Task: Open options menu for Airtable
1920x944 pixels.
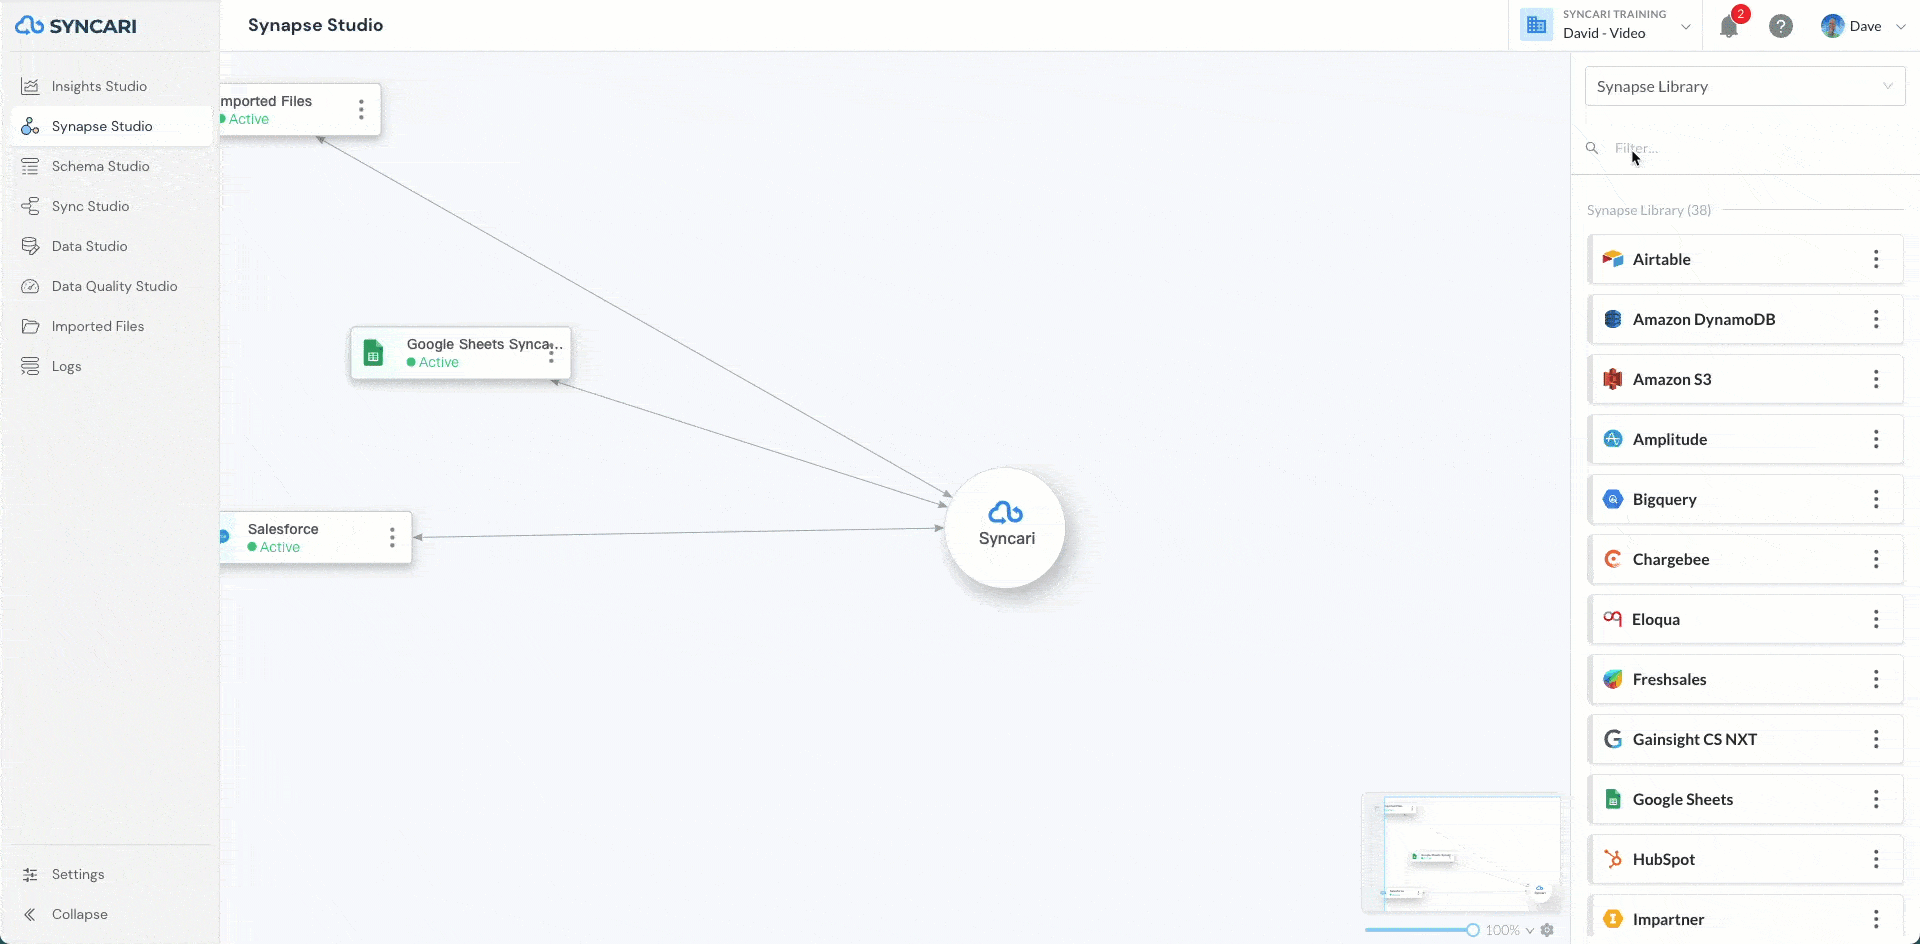Action: coord(1876,259)
